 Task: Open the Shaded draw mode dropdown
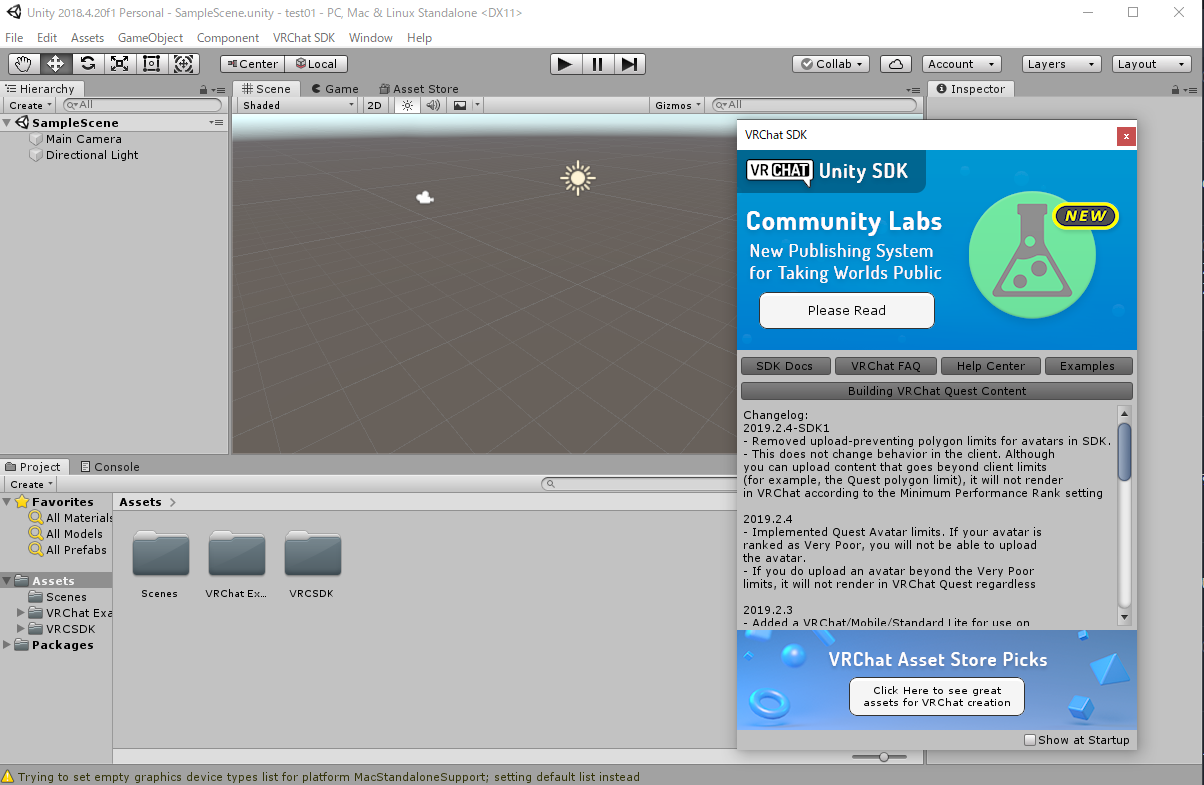click(x=297, y=105)
